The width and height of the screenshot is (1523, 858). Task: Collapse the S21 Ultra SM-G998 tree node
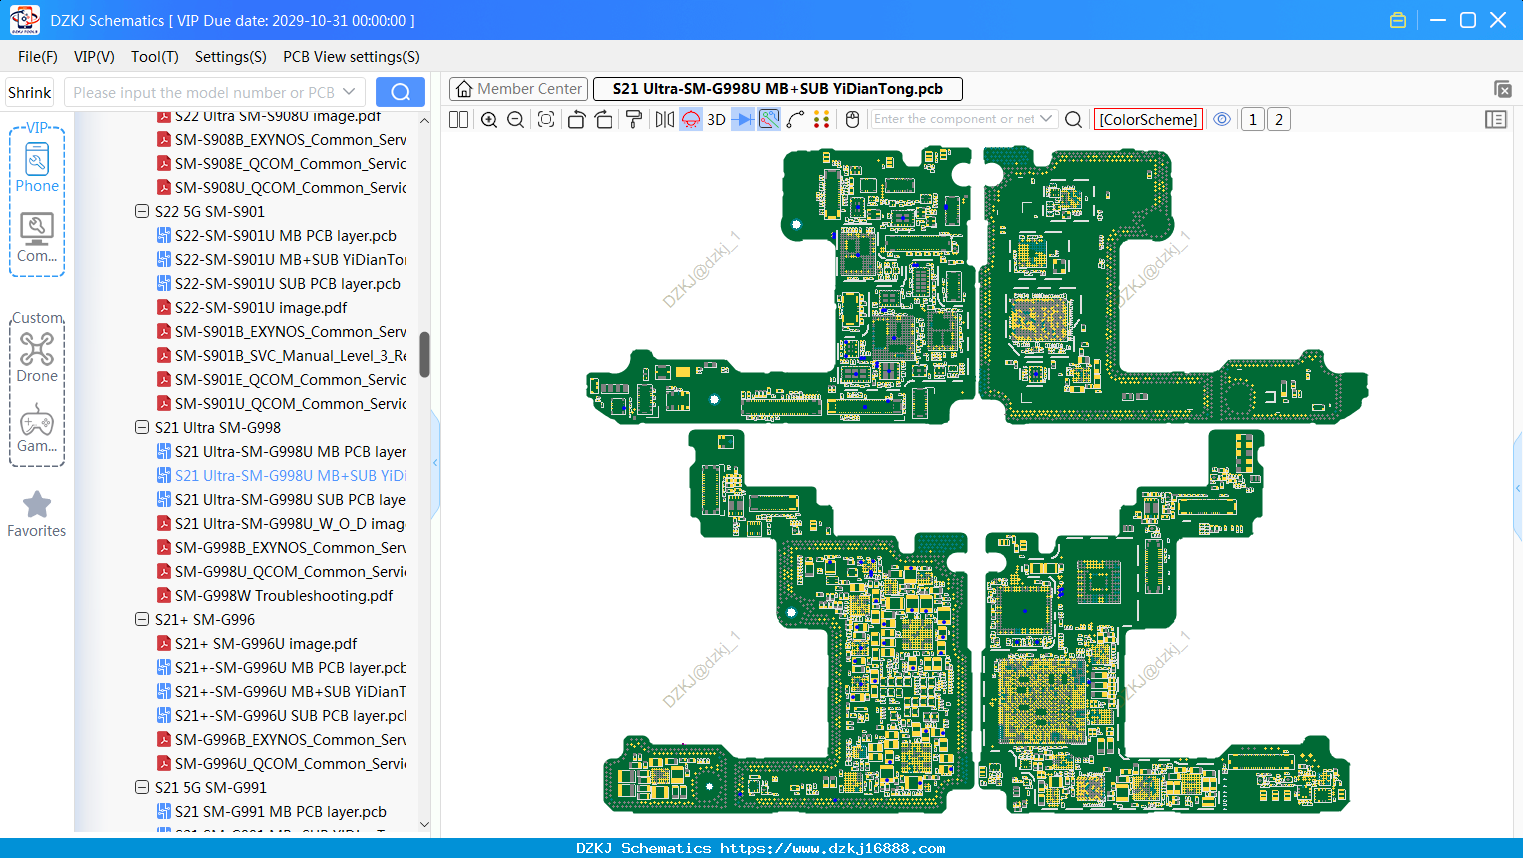[x=142, y=428]
